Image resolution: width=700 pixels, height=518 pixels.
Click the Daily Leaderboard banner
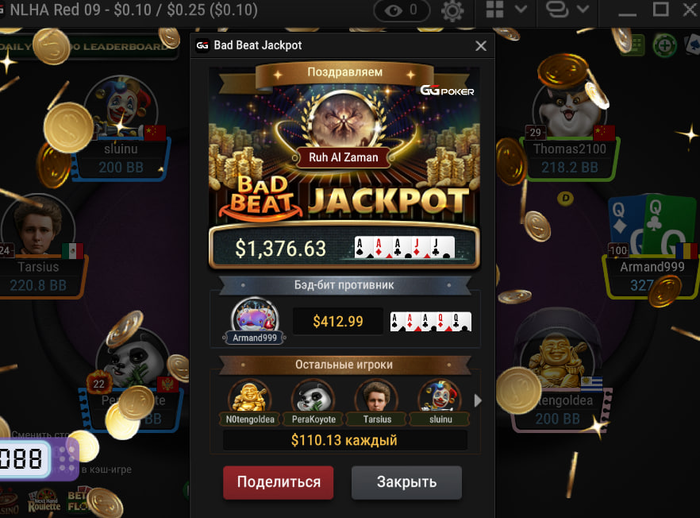click(x=87, y=47)
